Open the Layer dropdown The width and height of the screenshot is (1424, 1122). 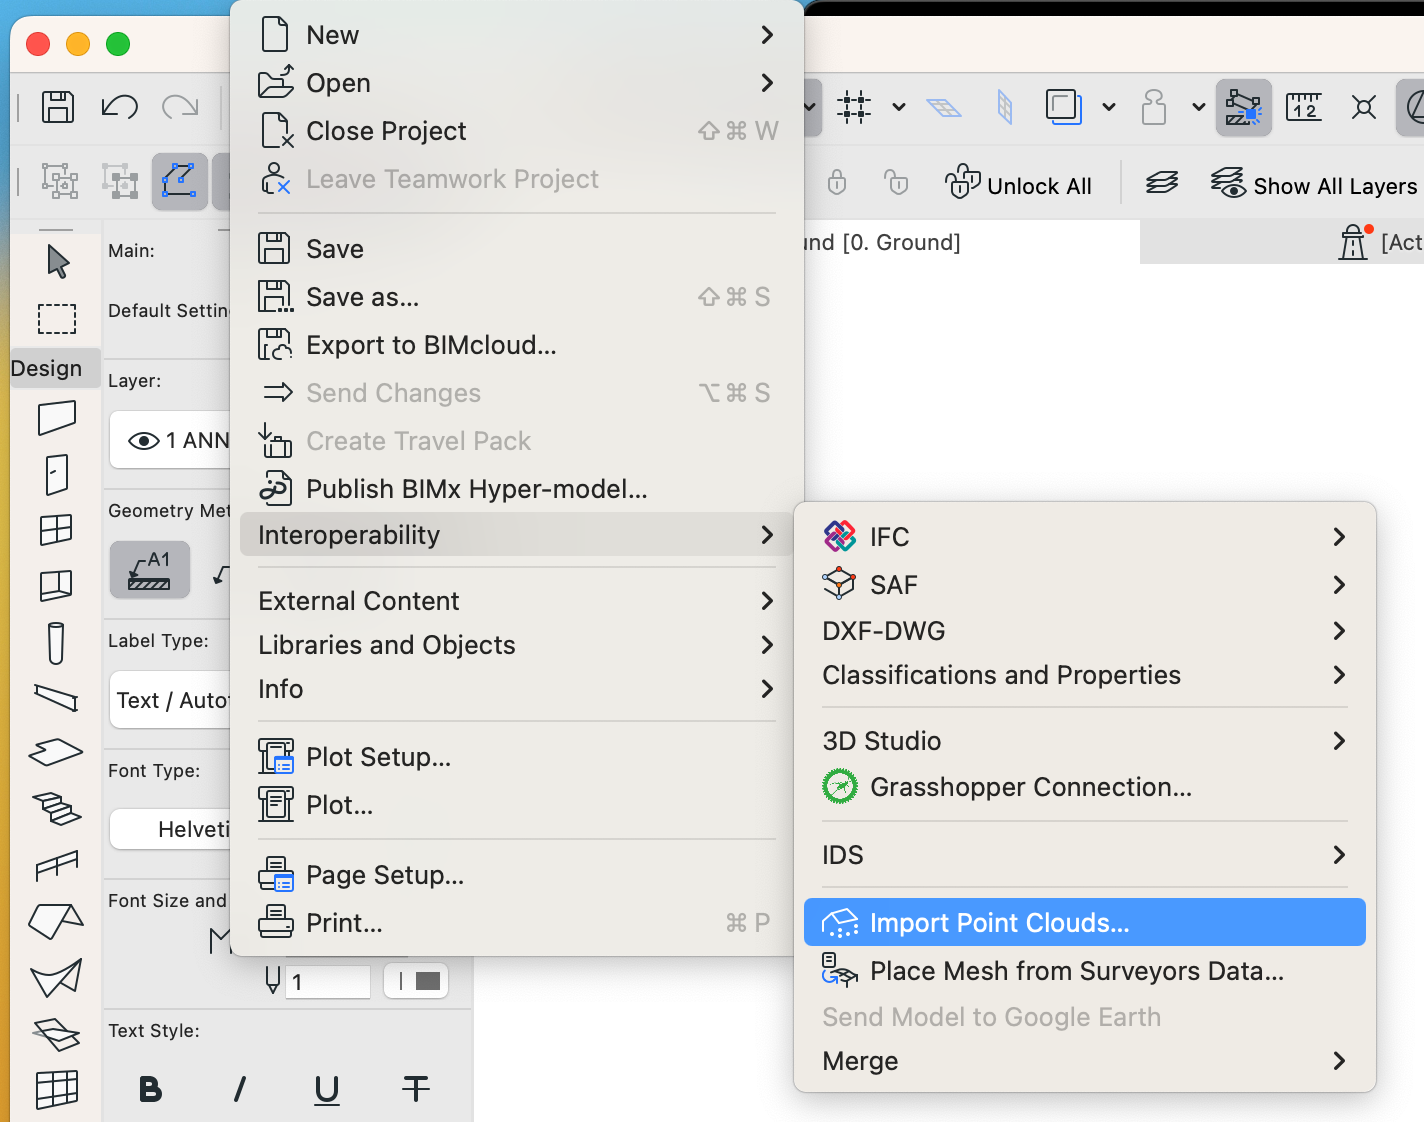170,440
